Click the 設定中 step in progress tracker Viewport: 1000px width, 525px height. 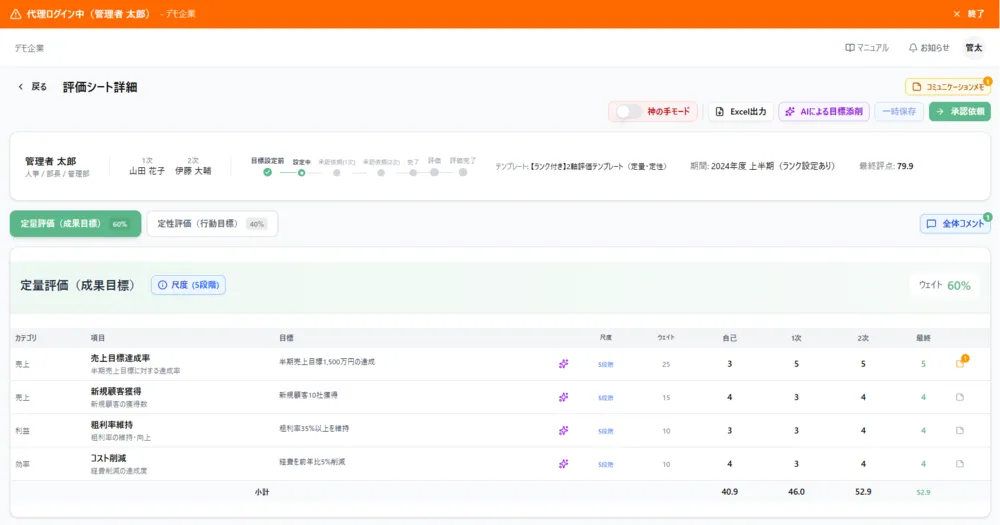click(x=302, y=167)
